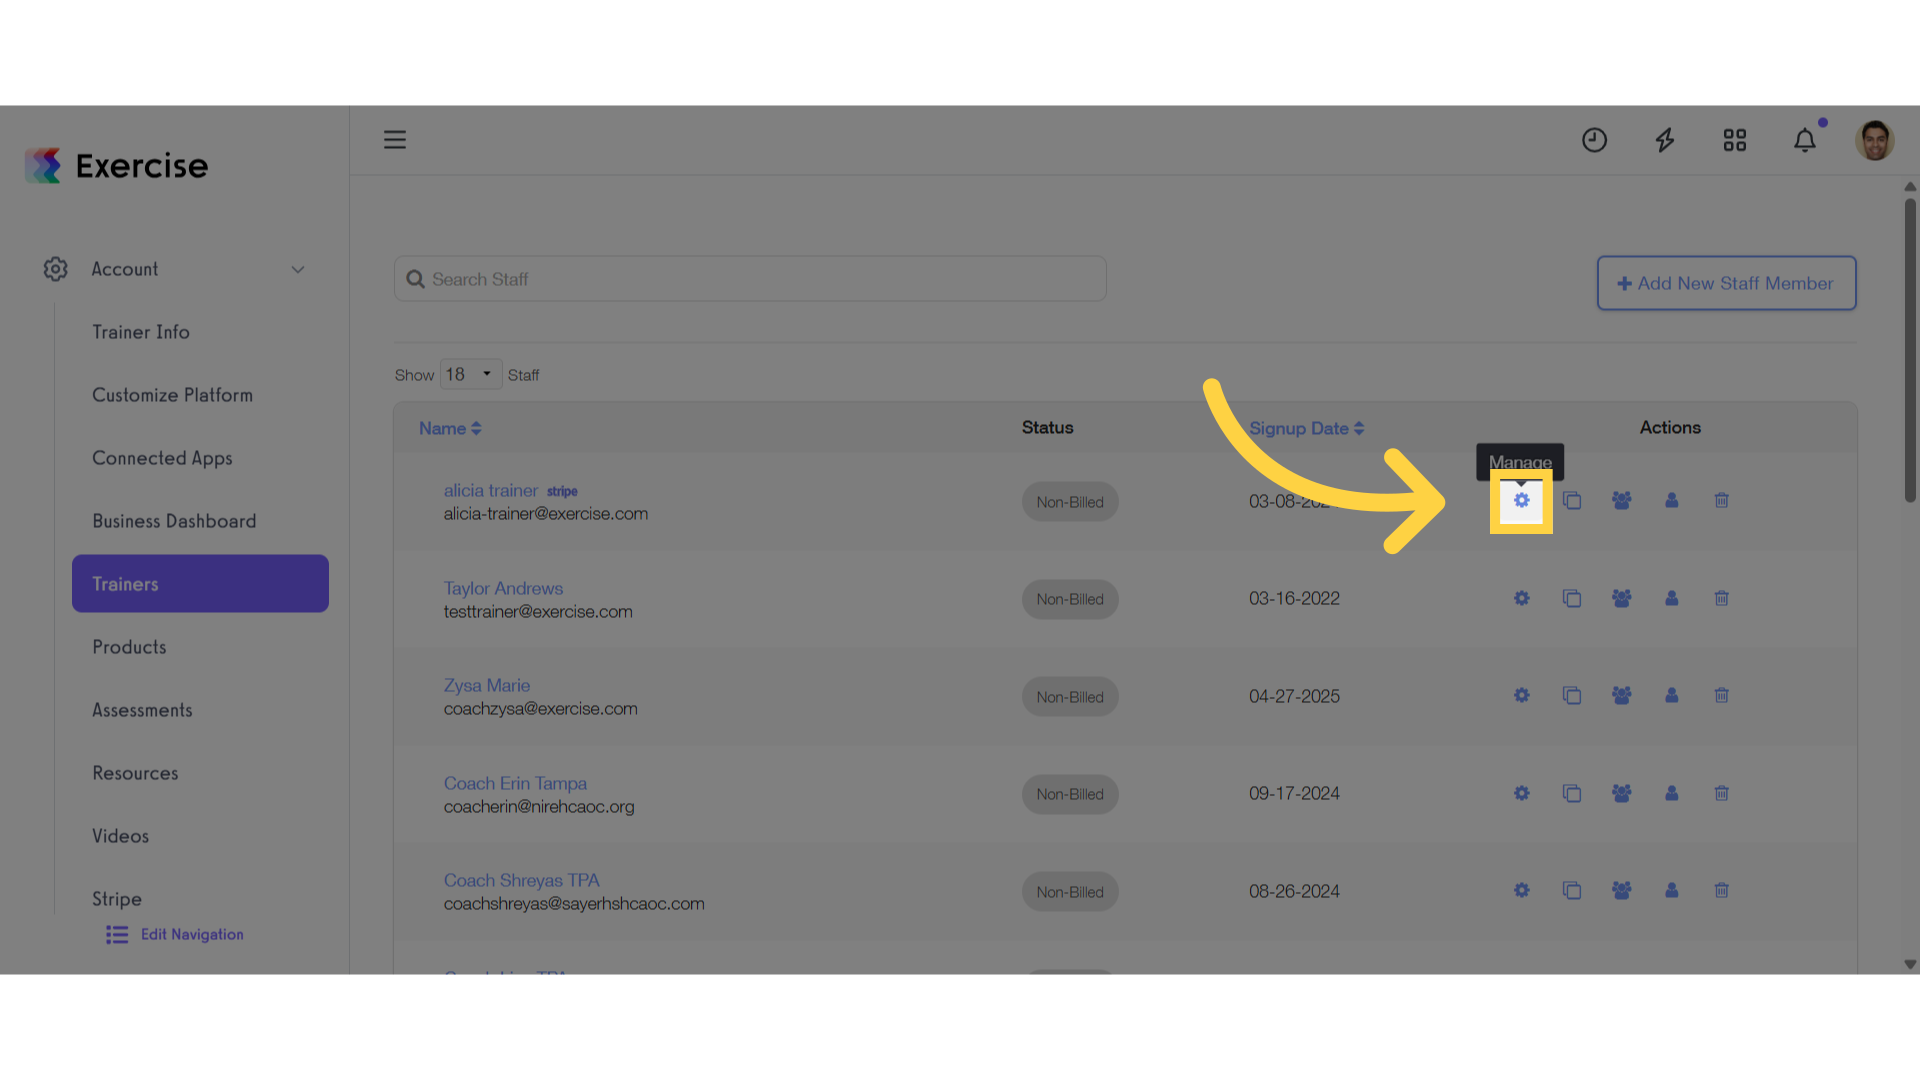Image resolution: width=1920 pixels, height=1080 pixels.
Task: Click Edit Navigation link
Action: point(175,934)
